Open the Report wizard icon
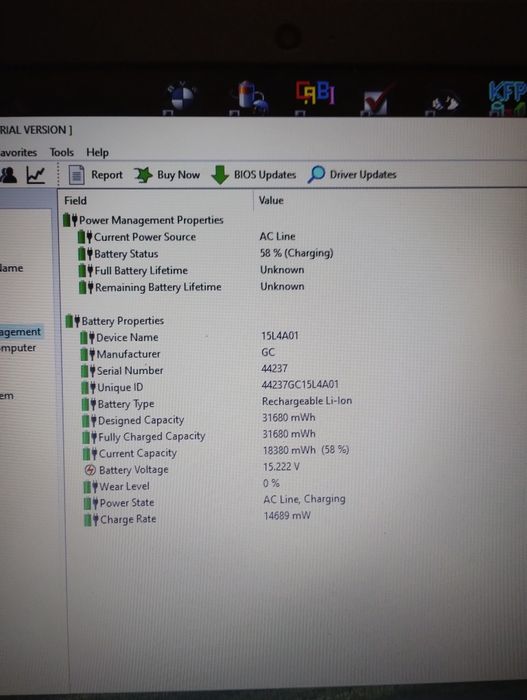Image resolution: width=527 pixels, height=700 pixels. [76, 175]
